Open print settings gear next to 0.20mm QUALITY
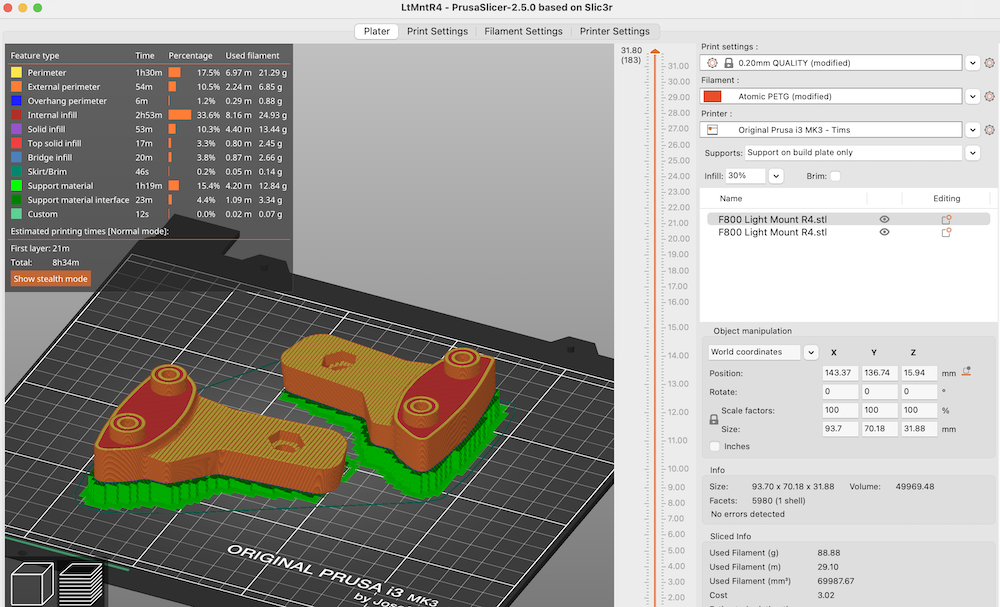The image size is (1000, 607). (989, 63)
